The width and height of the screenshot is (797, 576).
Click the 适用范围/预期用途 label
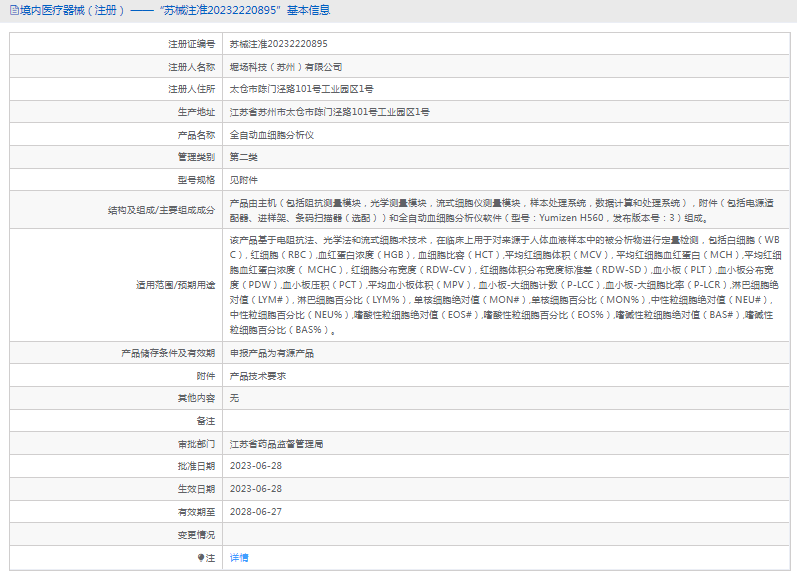[175, 285]
